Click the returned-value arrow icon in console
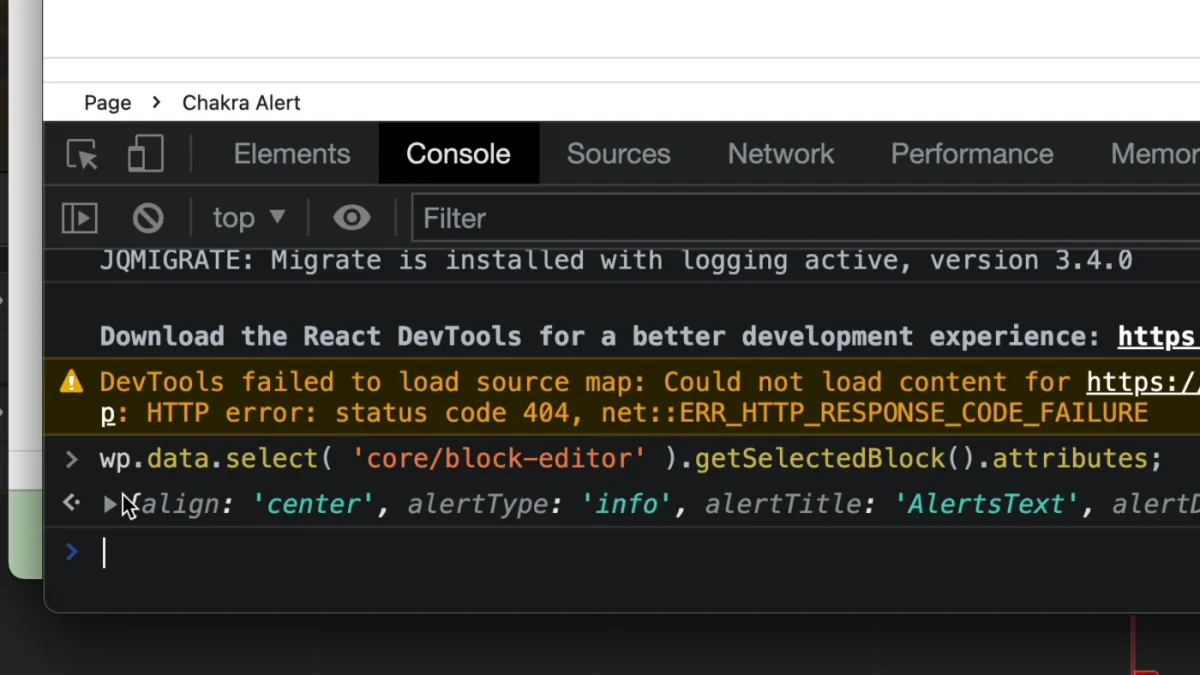This screenshot has height=675, width=1200. [x=71, y=503]
